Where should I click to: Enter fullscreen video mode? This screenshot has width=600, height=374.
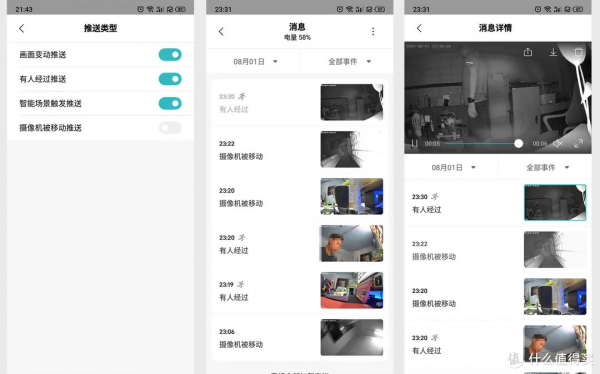tap(578, 144)
